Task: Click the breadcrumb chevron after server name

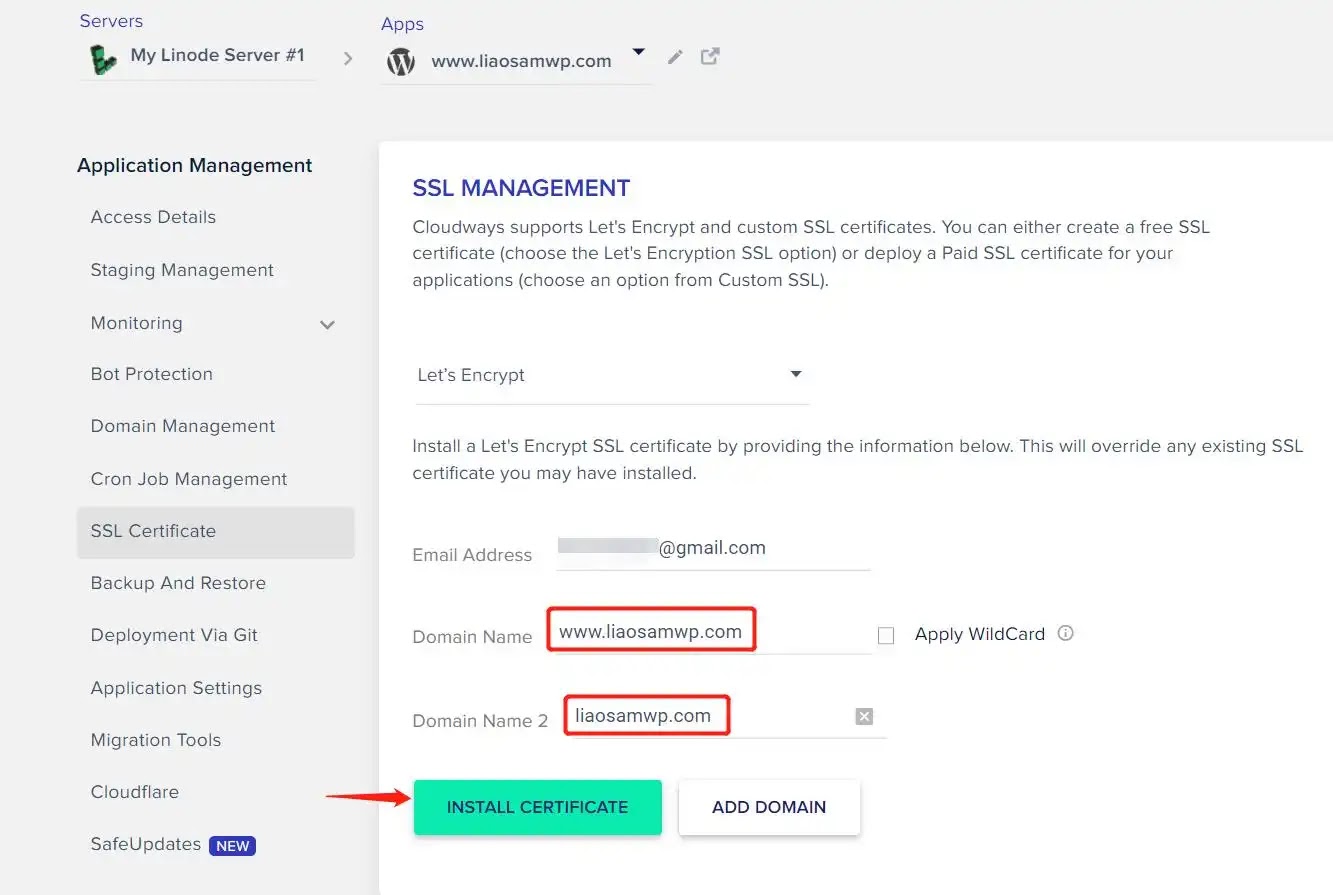Action: 348,59
